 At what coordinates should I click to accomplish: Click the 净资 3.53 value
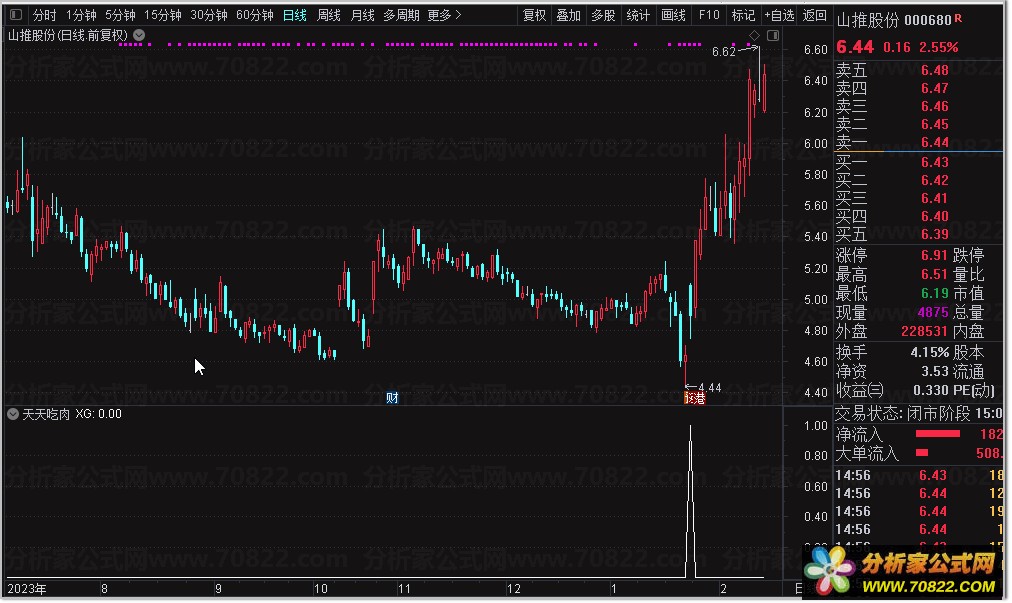[x=935, y=371]
